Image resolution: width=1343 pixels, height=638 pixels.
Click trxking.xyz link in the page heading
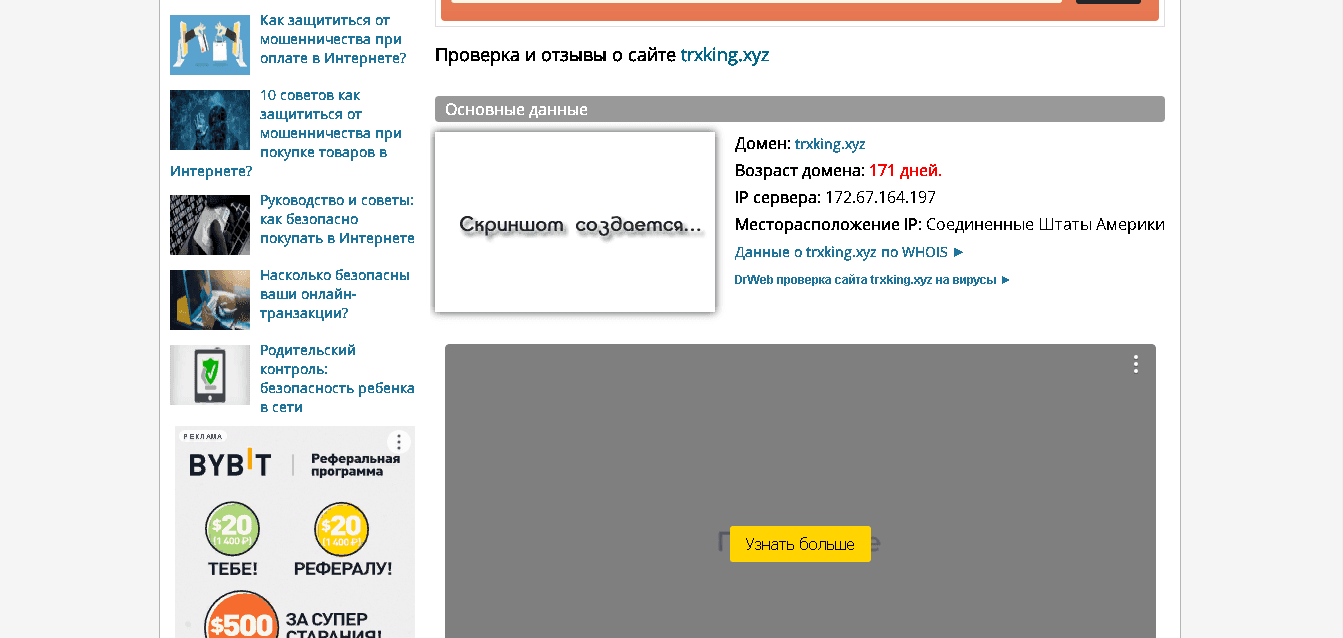pyautogui.click(x=724, y=55)
